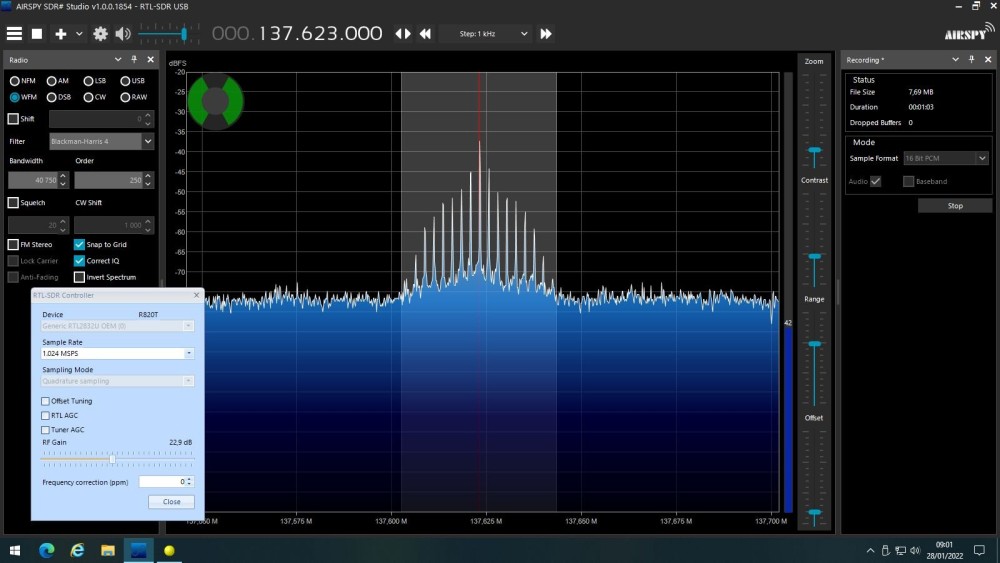1000x563 pixels.
Task: Select the NFM mode
Action: tap(14, 81)
